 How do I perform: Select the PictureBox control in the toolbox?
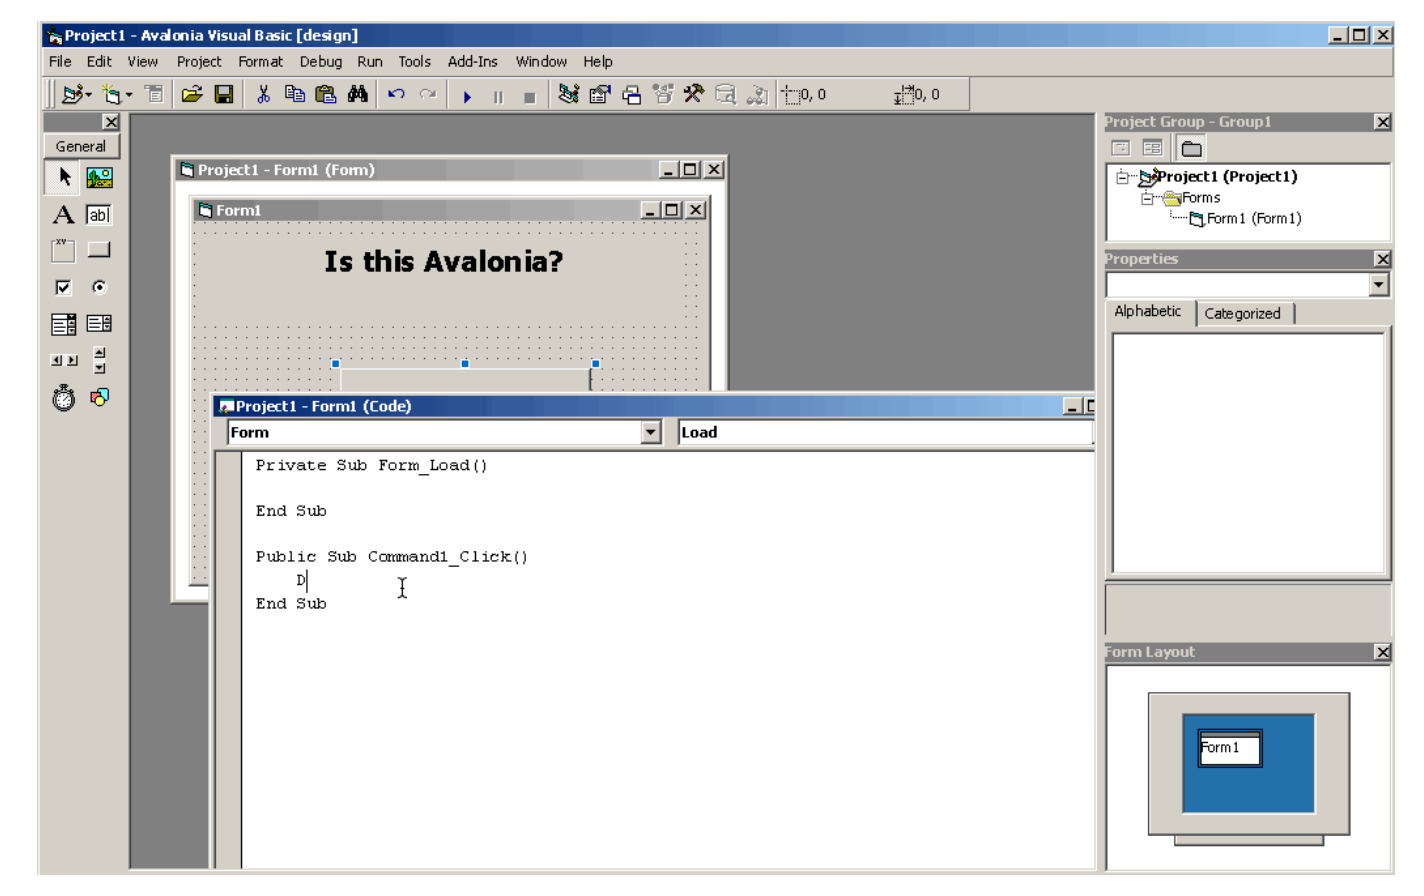click(x=99, y=178)
